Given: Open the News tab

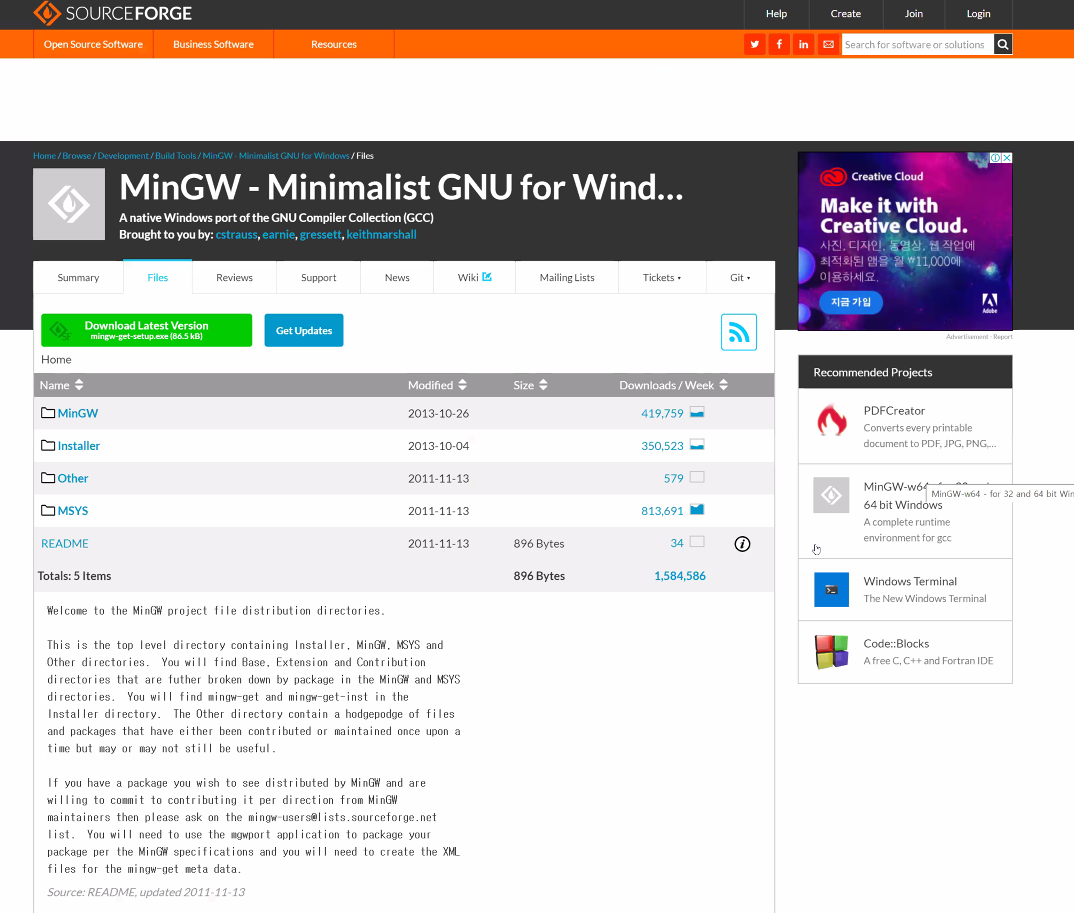Looking at the screenshot, I should tap(397, 277).
